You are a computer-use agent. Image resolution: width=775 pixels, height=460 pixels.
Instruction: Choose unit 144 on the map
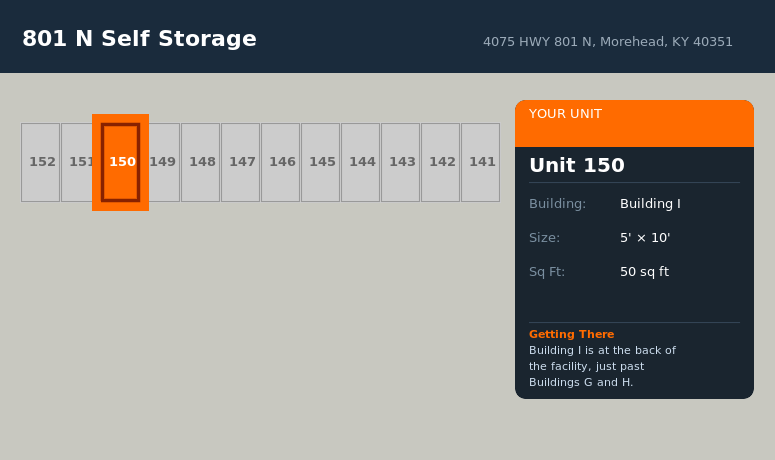(361, 162)
